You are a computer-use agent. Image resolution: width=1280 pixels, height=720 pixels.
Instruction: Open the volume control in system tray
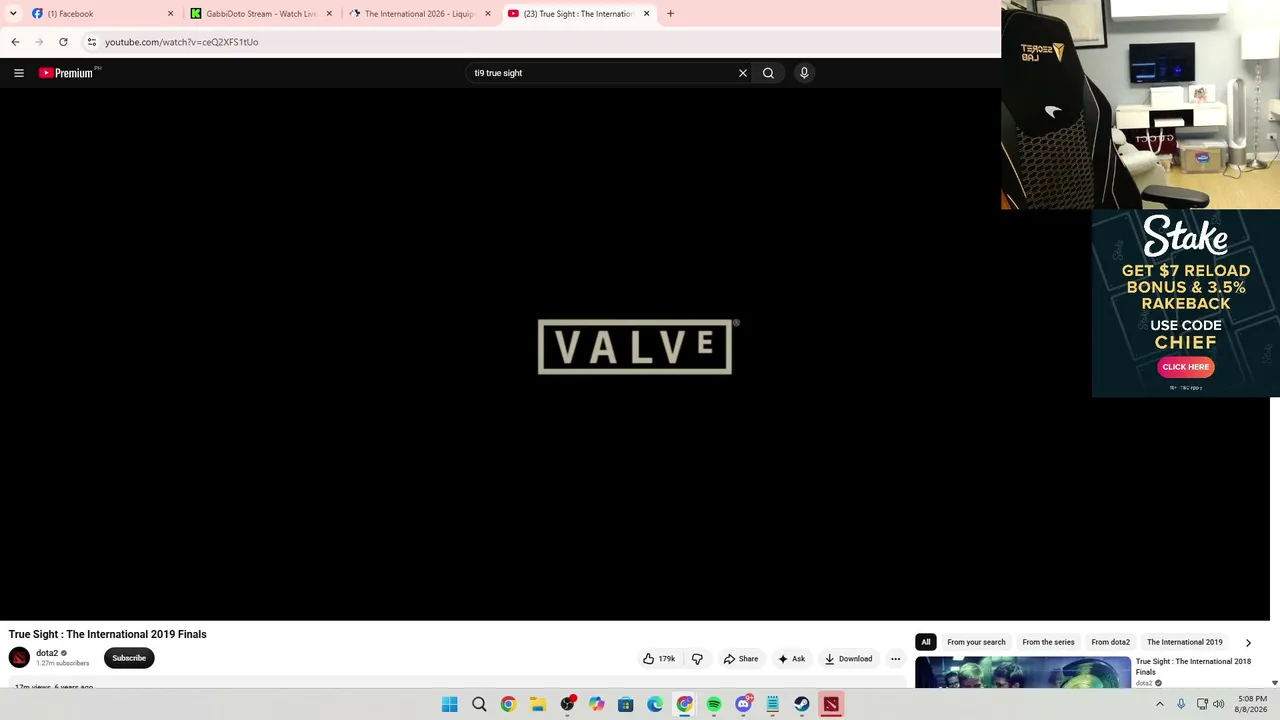click(1218, 704)
